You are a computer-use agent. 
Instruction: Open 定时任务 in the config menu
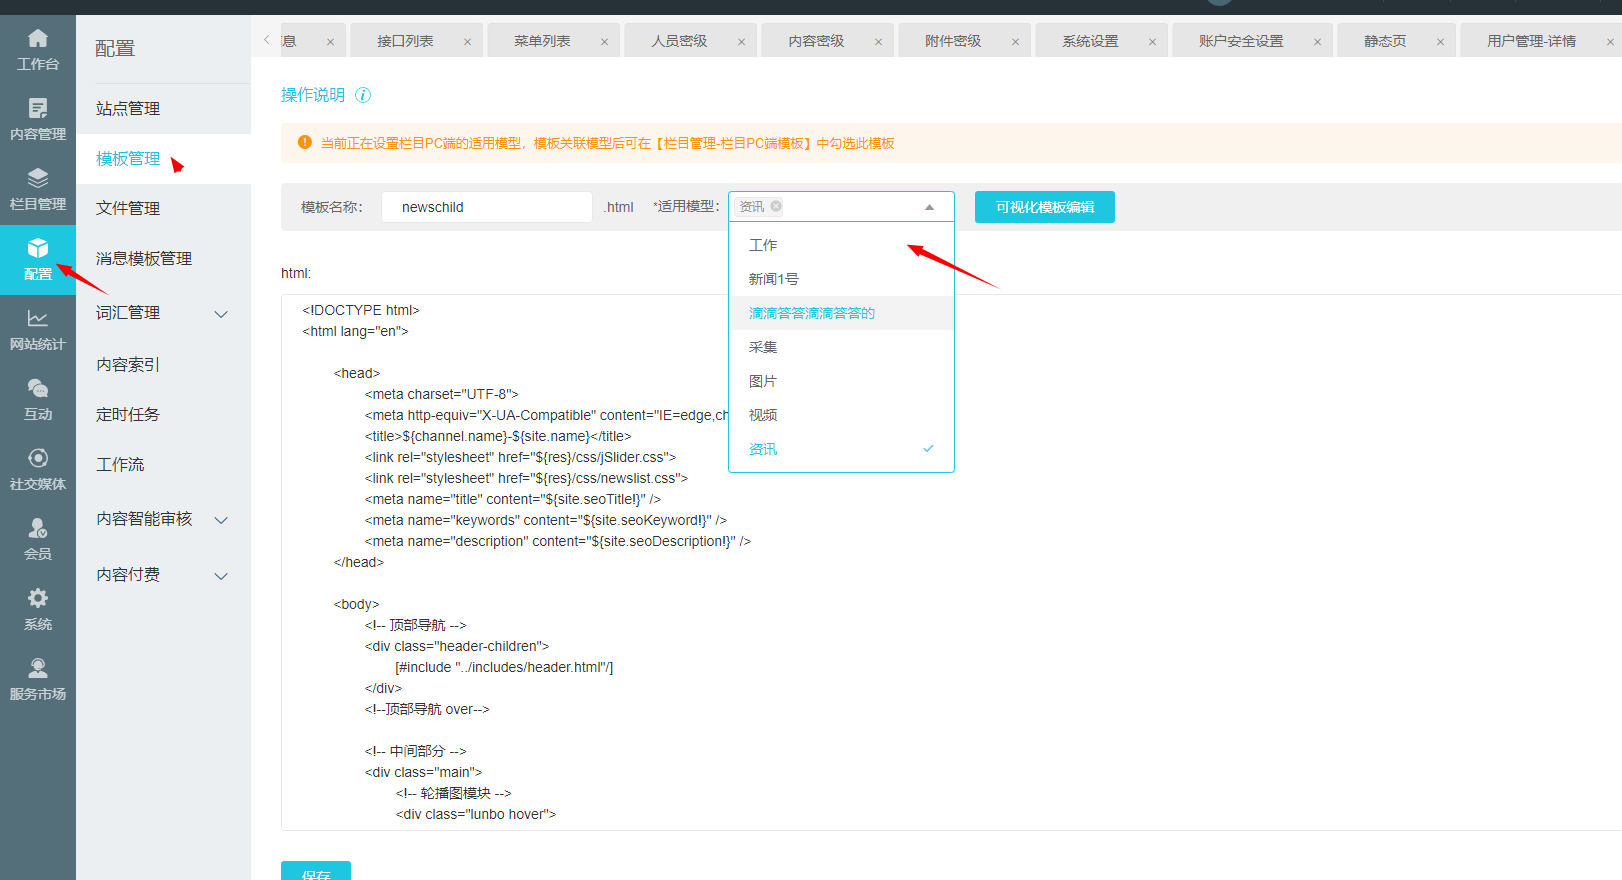[163, 415]
